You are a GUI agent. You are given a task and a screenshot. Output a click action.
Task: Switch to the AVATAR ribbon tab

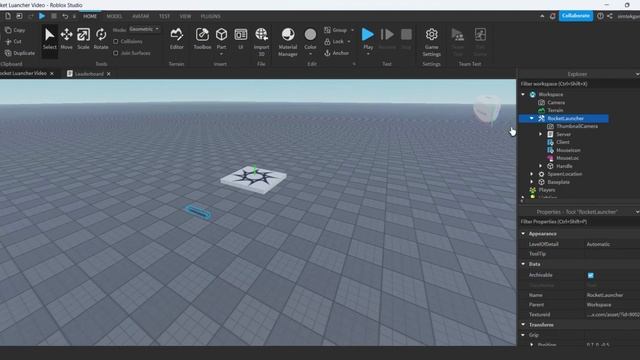click(x=140, y=16)
